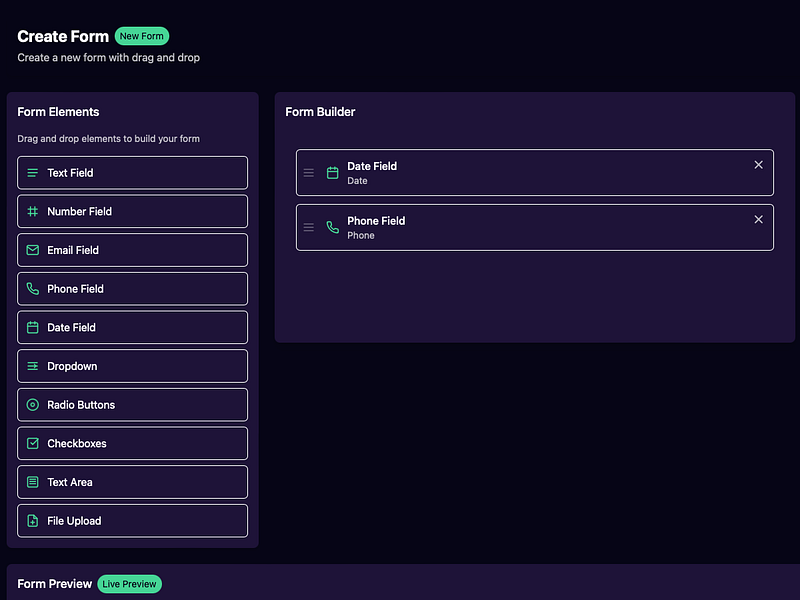800x600 pixels.
Task: Click the Form Builder heading
Action: tap(320, 112)
